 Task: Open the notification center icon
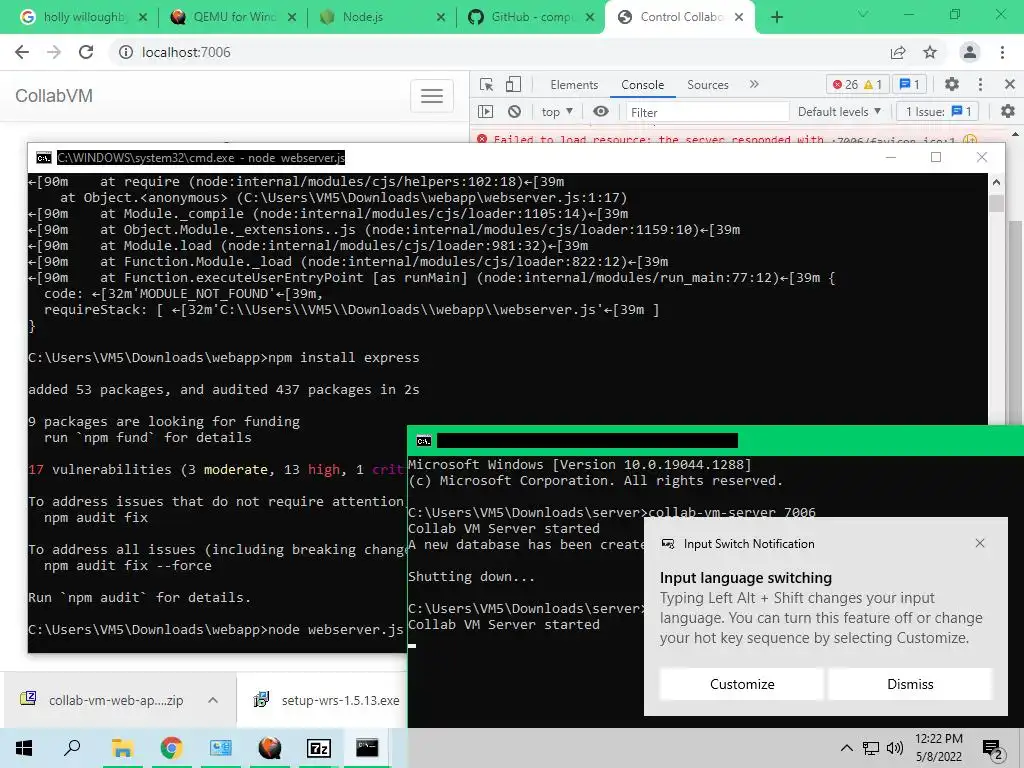click(x=993, y=749)
